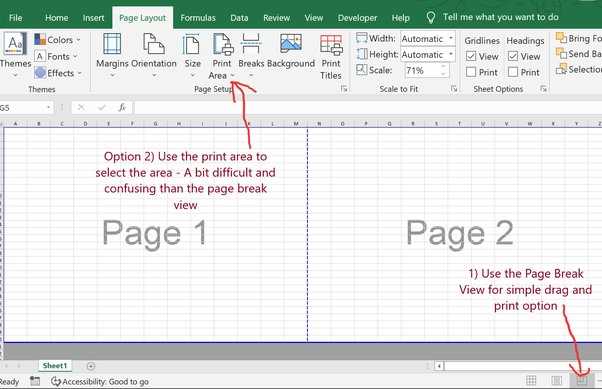Screen dimensions: 602x389
Task: Open Print Titles settings
Action: tap(331, 56)
